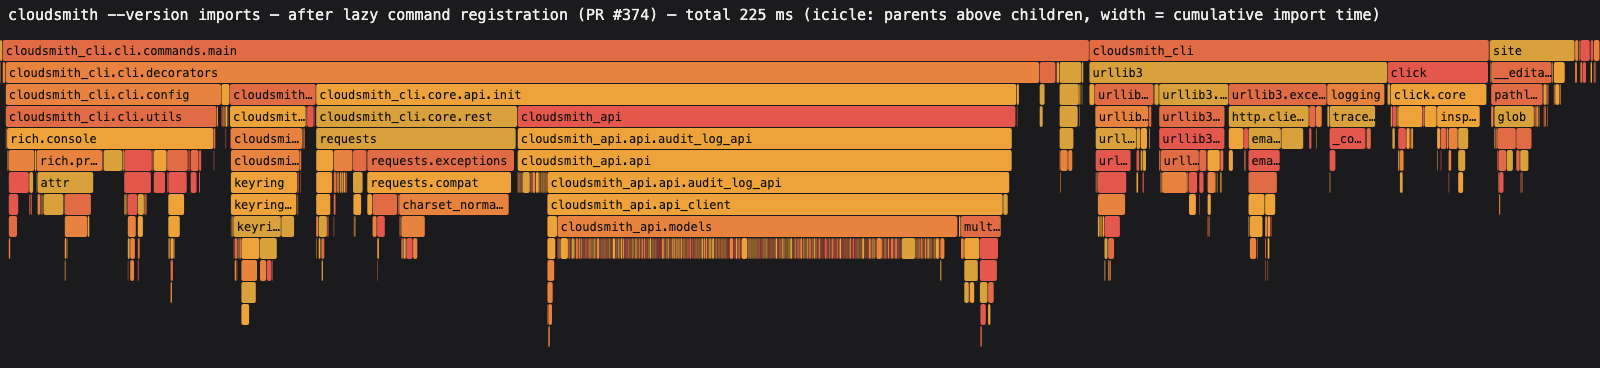1600x368 pixels.
Task: Click the fully labeled keyring frame
Action: (x=265, y=183)
